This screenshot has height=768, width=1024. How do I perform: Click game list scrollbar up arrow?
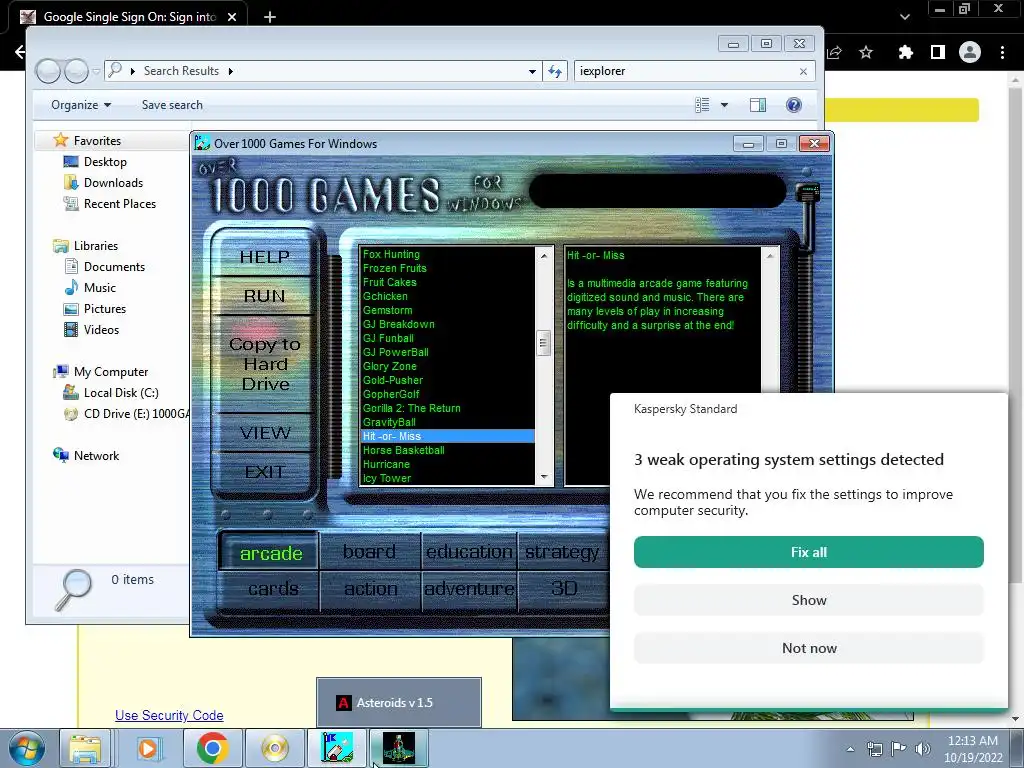[x=544, y=256]
